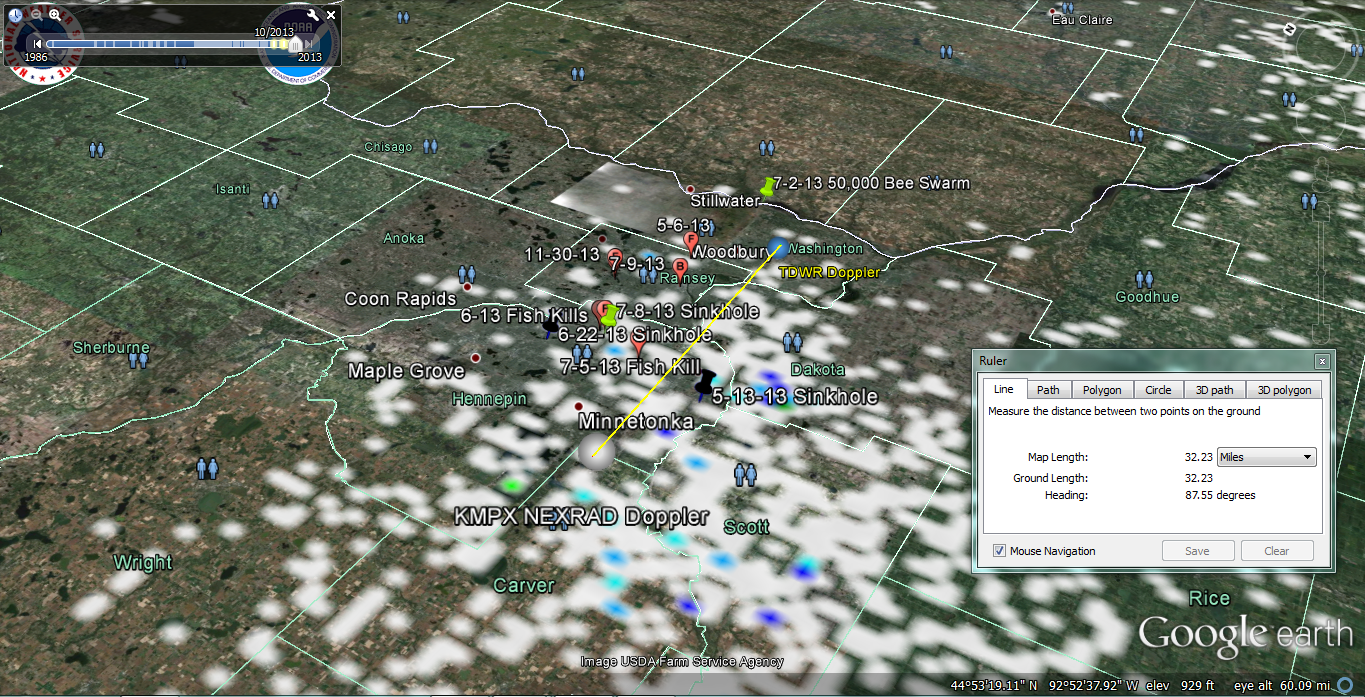1365x697 pixels.
Task: Select the KMPX NEXRAD Doppler sphere marker
Action: (x=595, y=452)
